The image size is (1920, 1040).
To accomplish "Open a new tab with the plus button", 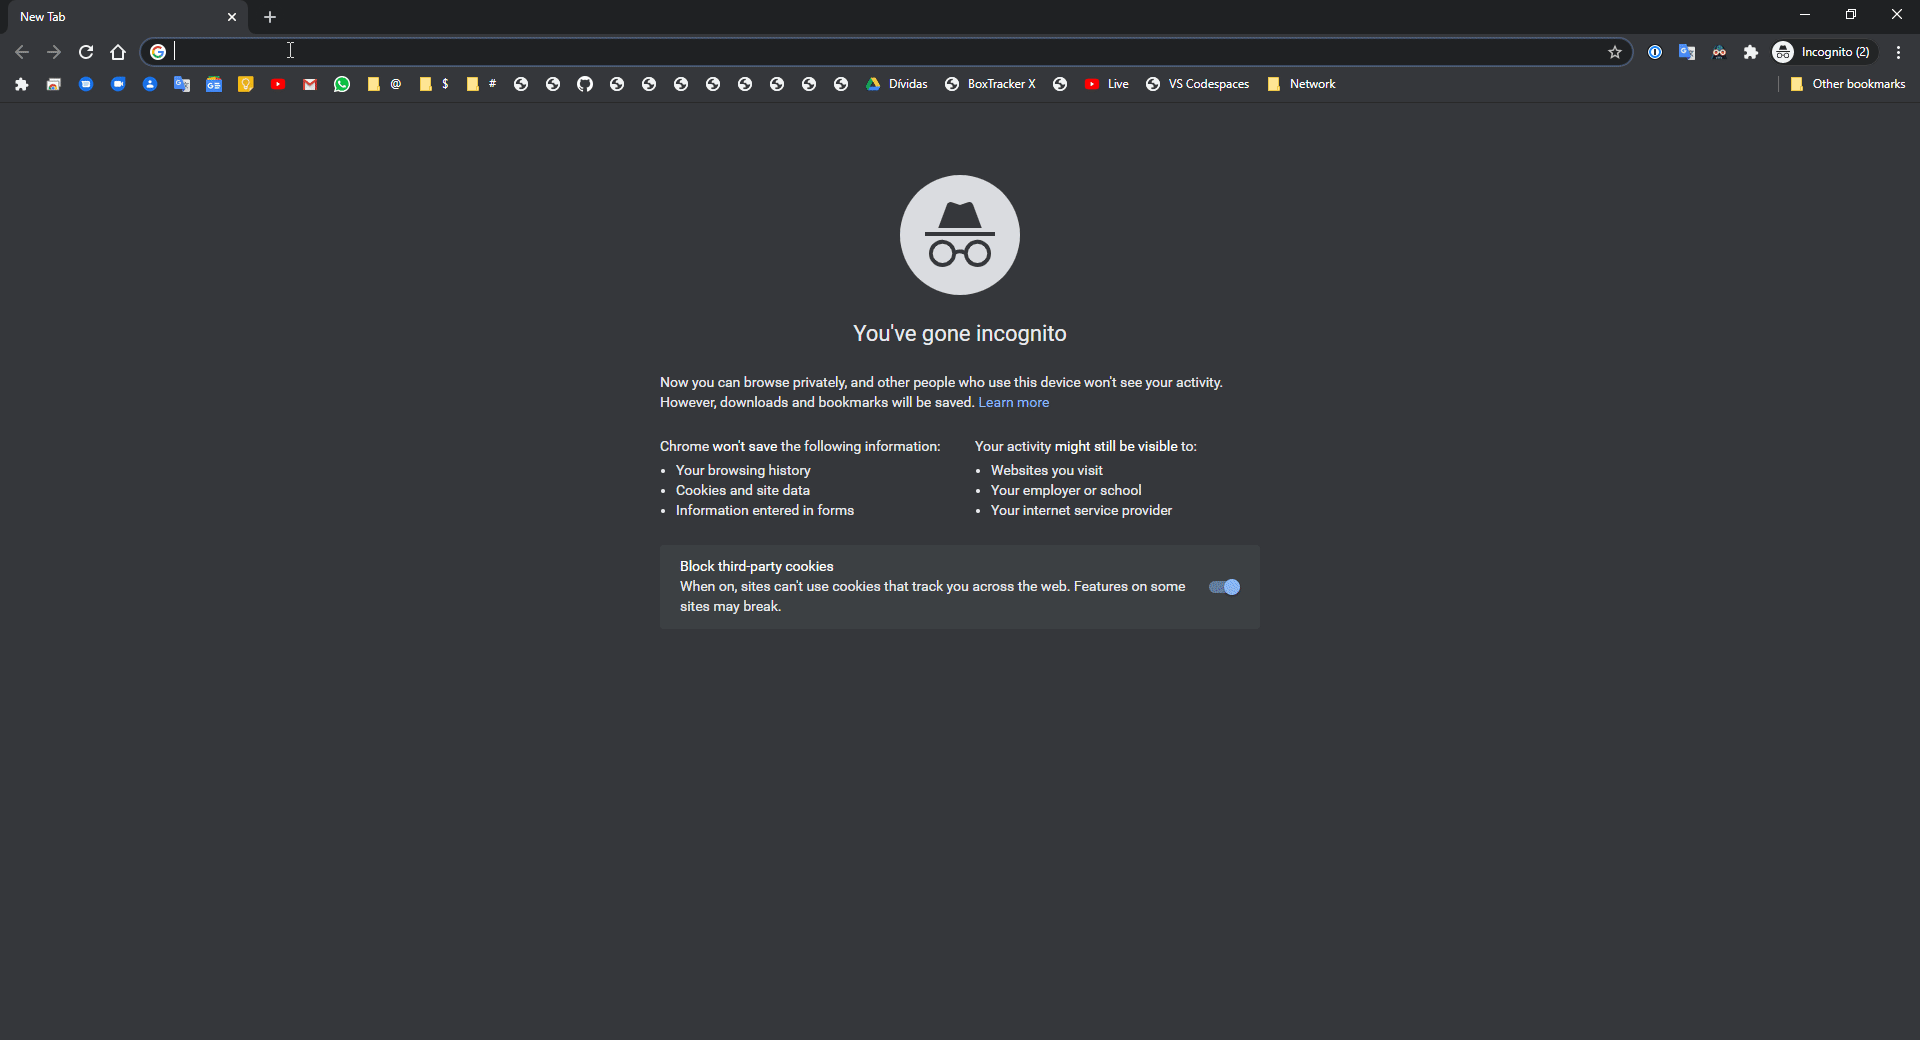I will pyautogui.click(x=270, y=16).
